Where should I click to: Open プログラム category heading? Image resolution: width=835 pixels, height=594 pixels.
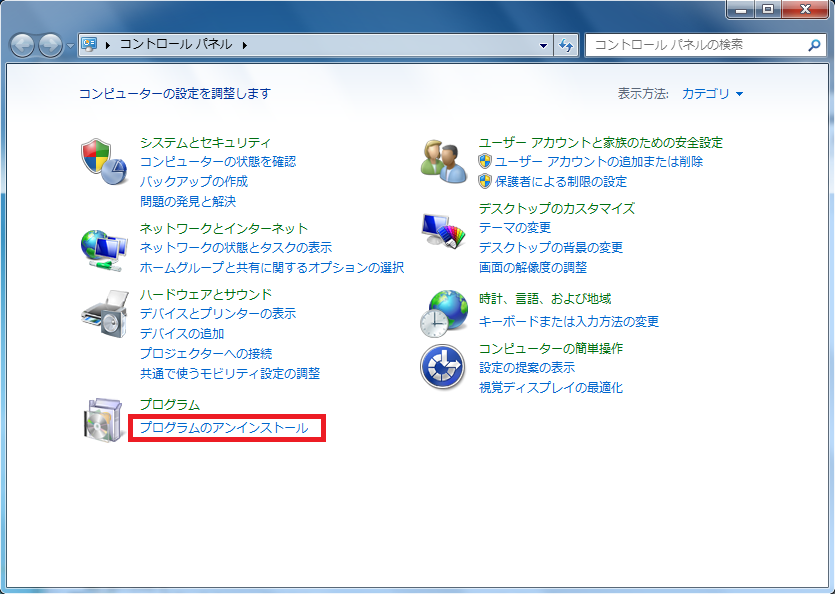(x=170, y=404)
